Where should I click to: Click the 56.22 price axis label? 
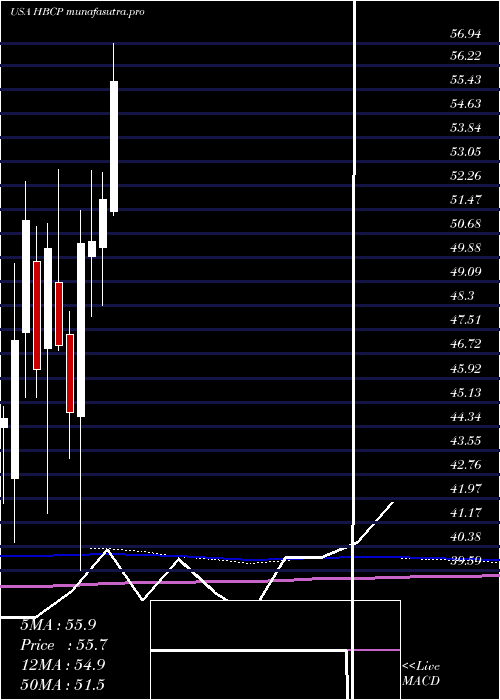point(466,55)
